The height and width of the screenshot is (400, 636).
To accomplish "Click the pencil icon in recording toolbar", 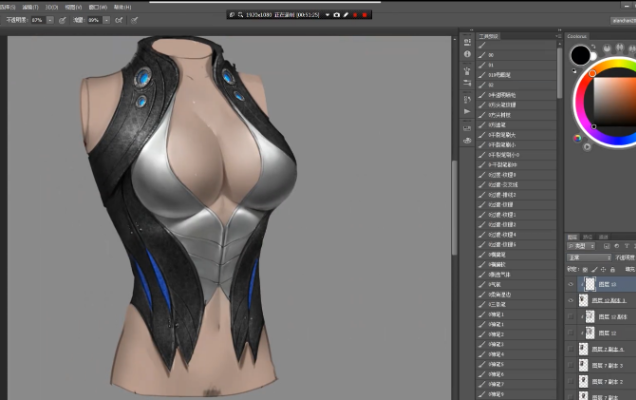I will tap(344, 15).
